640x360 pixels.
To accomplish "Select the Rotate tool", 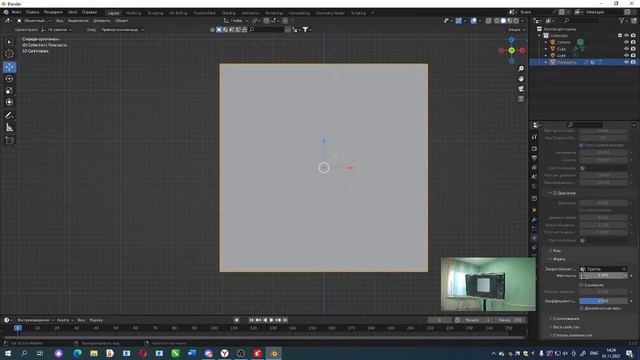I will 9,78.
